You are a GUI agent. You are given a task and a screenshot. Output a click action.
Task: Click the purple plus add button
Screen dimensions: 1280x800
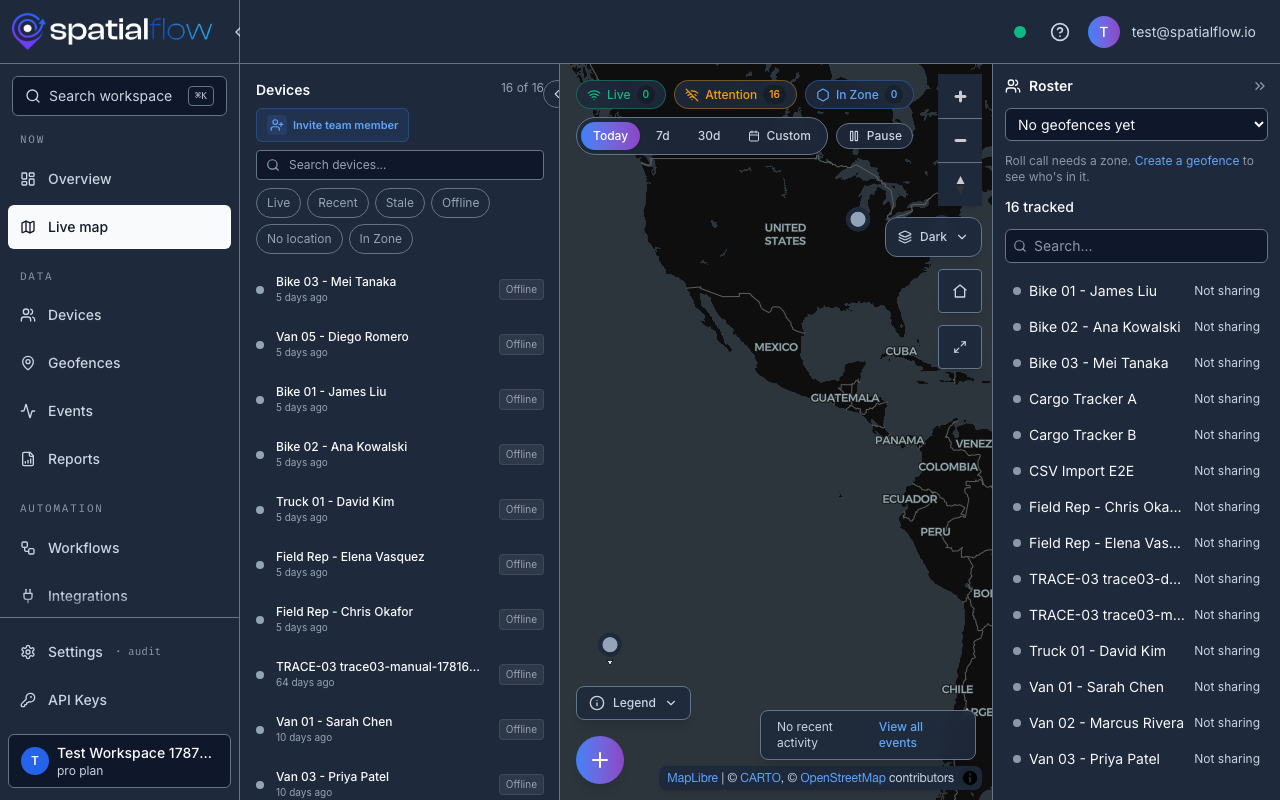tap(600, 760)
